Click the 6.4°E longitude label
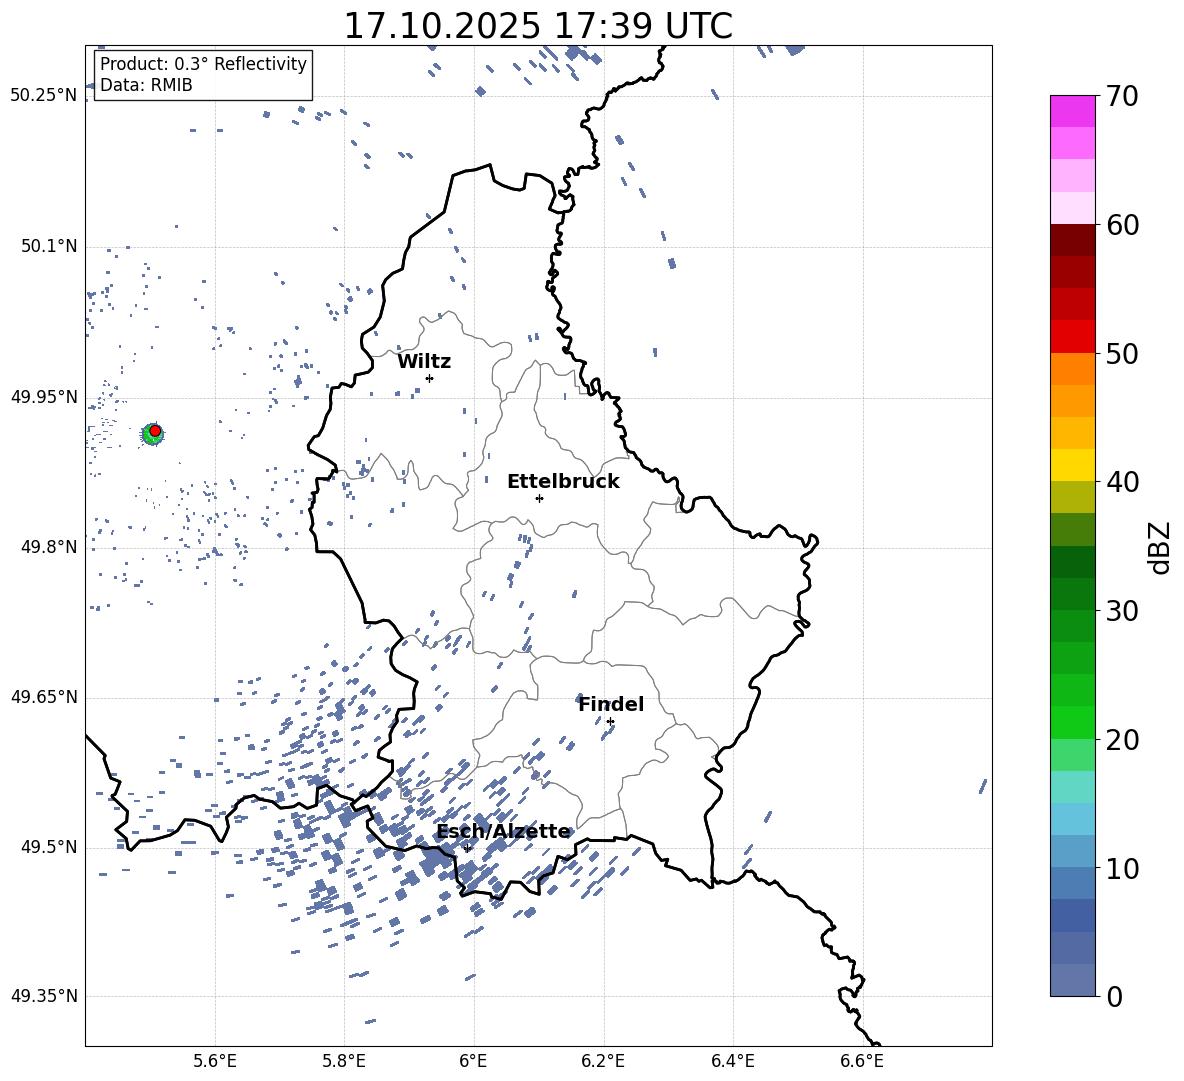Image resolution: width=1184 pixels, height=1081 pixels. tap(732, 1061)
